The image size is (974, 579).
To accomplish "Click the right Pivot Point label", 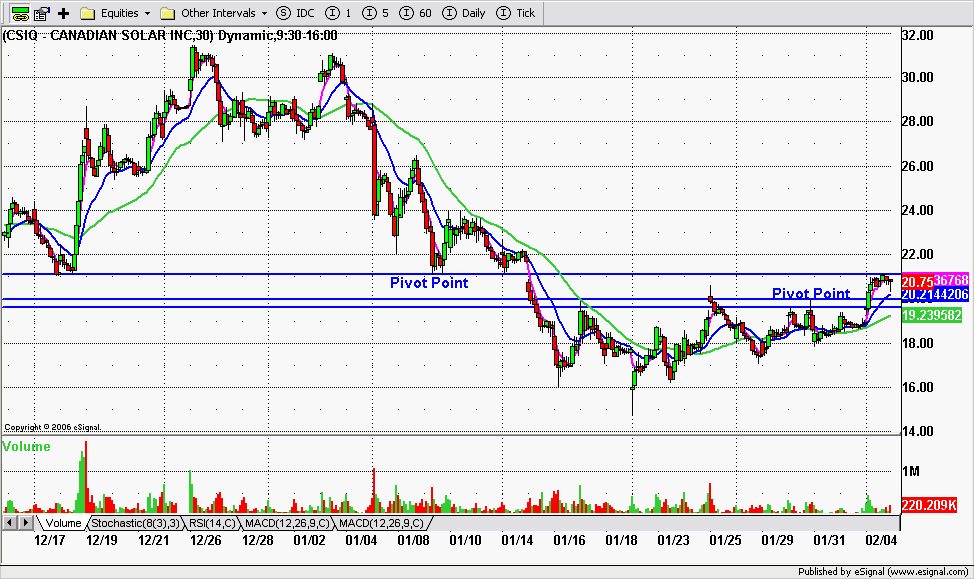I will click(811, 293).
